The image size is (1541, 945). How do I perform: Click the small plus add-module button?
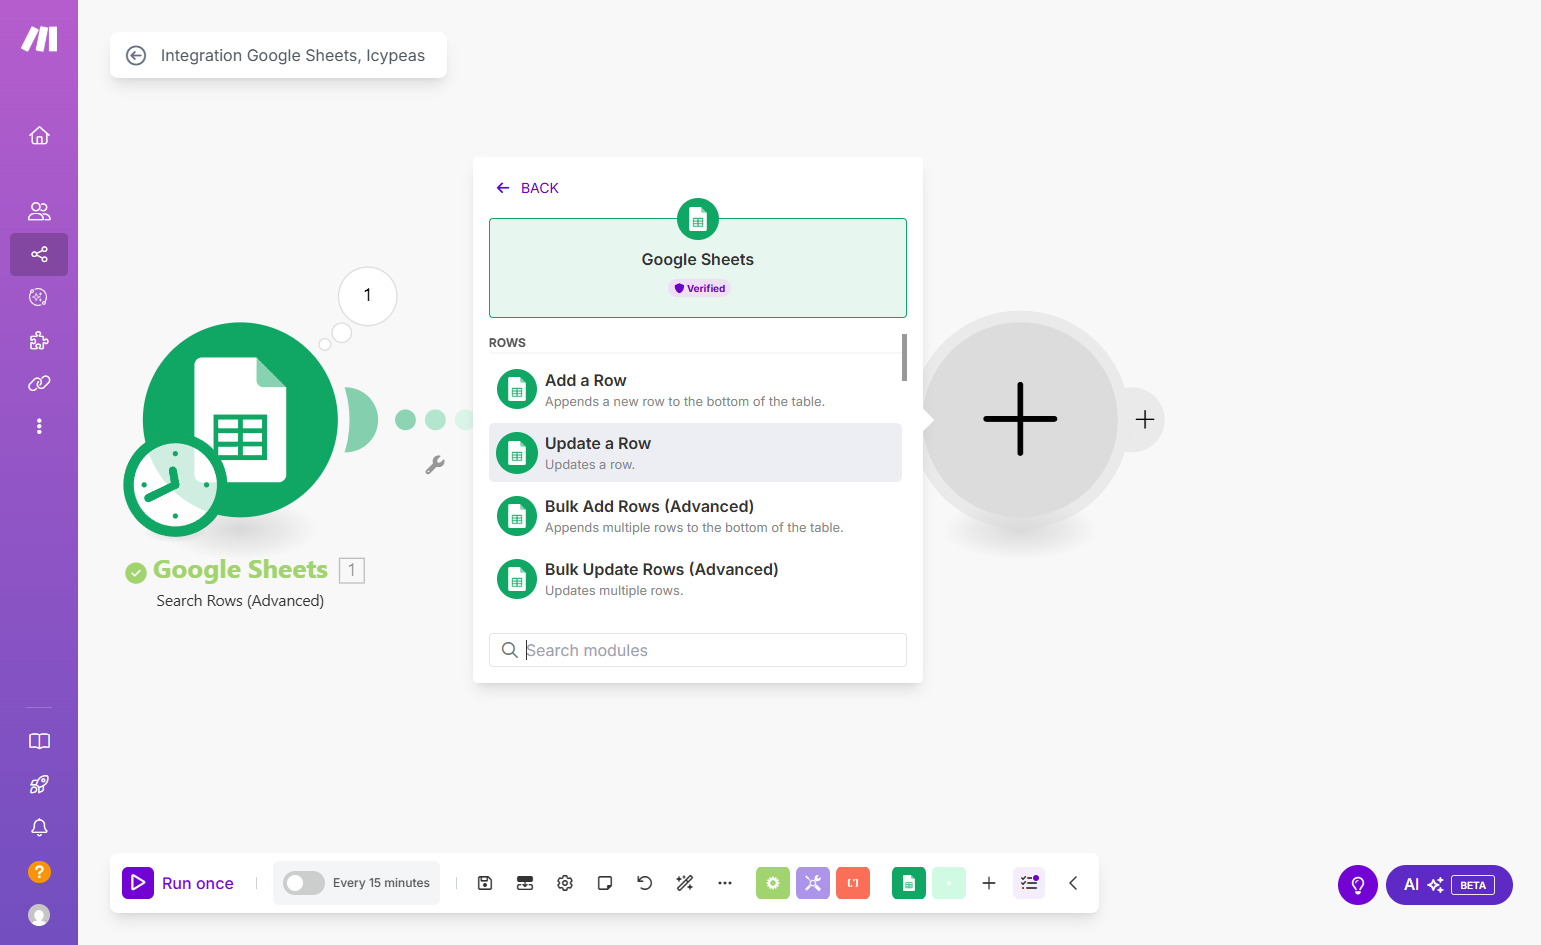coord(1145,420)
